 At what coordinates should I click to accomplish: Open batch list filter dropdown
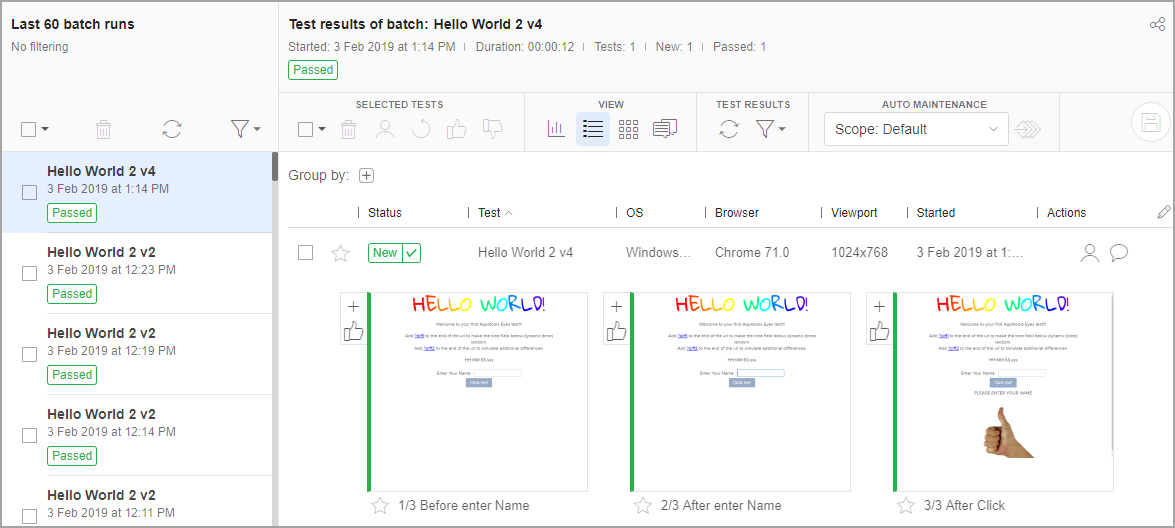click(x=245, y=129)
